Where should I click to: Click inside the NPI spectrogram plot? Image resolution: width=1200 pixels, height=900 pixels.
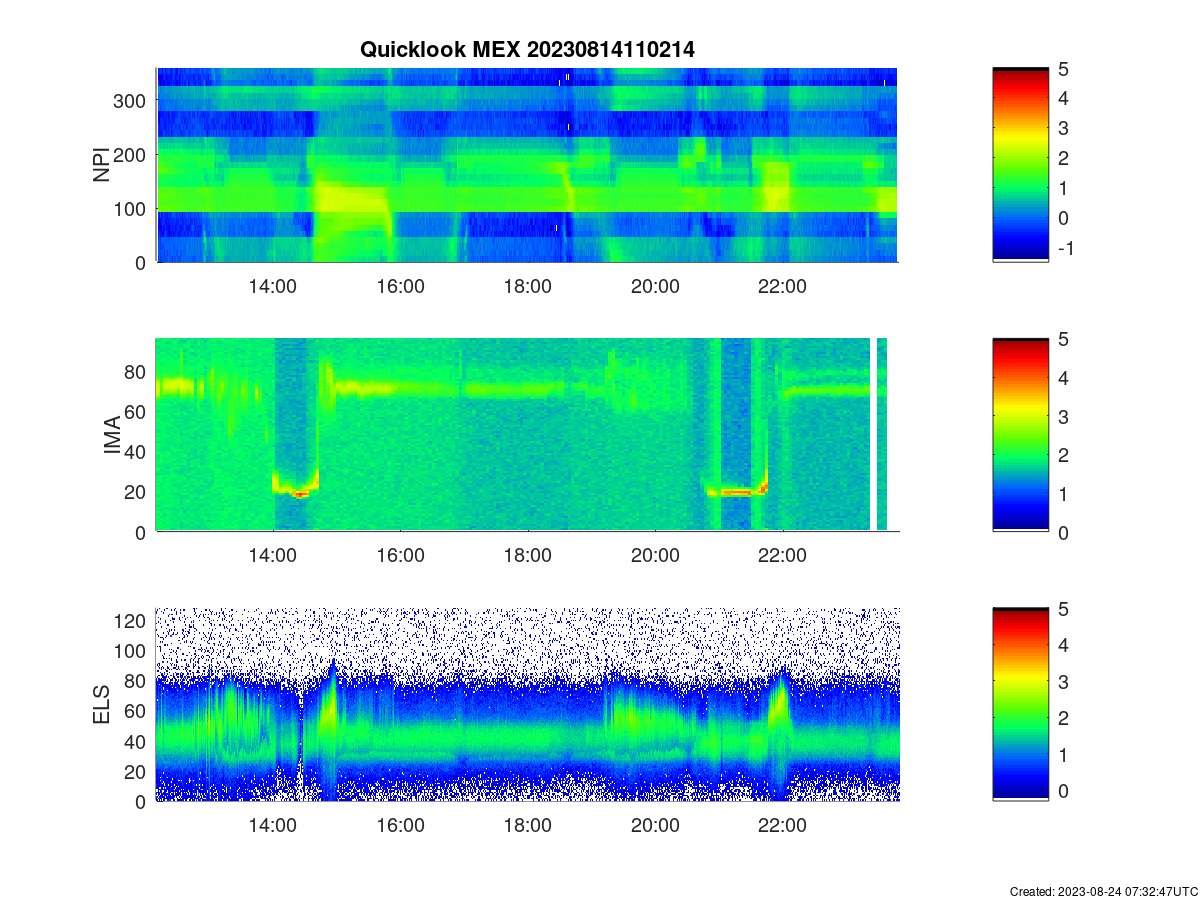point(527,165)
